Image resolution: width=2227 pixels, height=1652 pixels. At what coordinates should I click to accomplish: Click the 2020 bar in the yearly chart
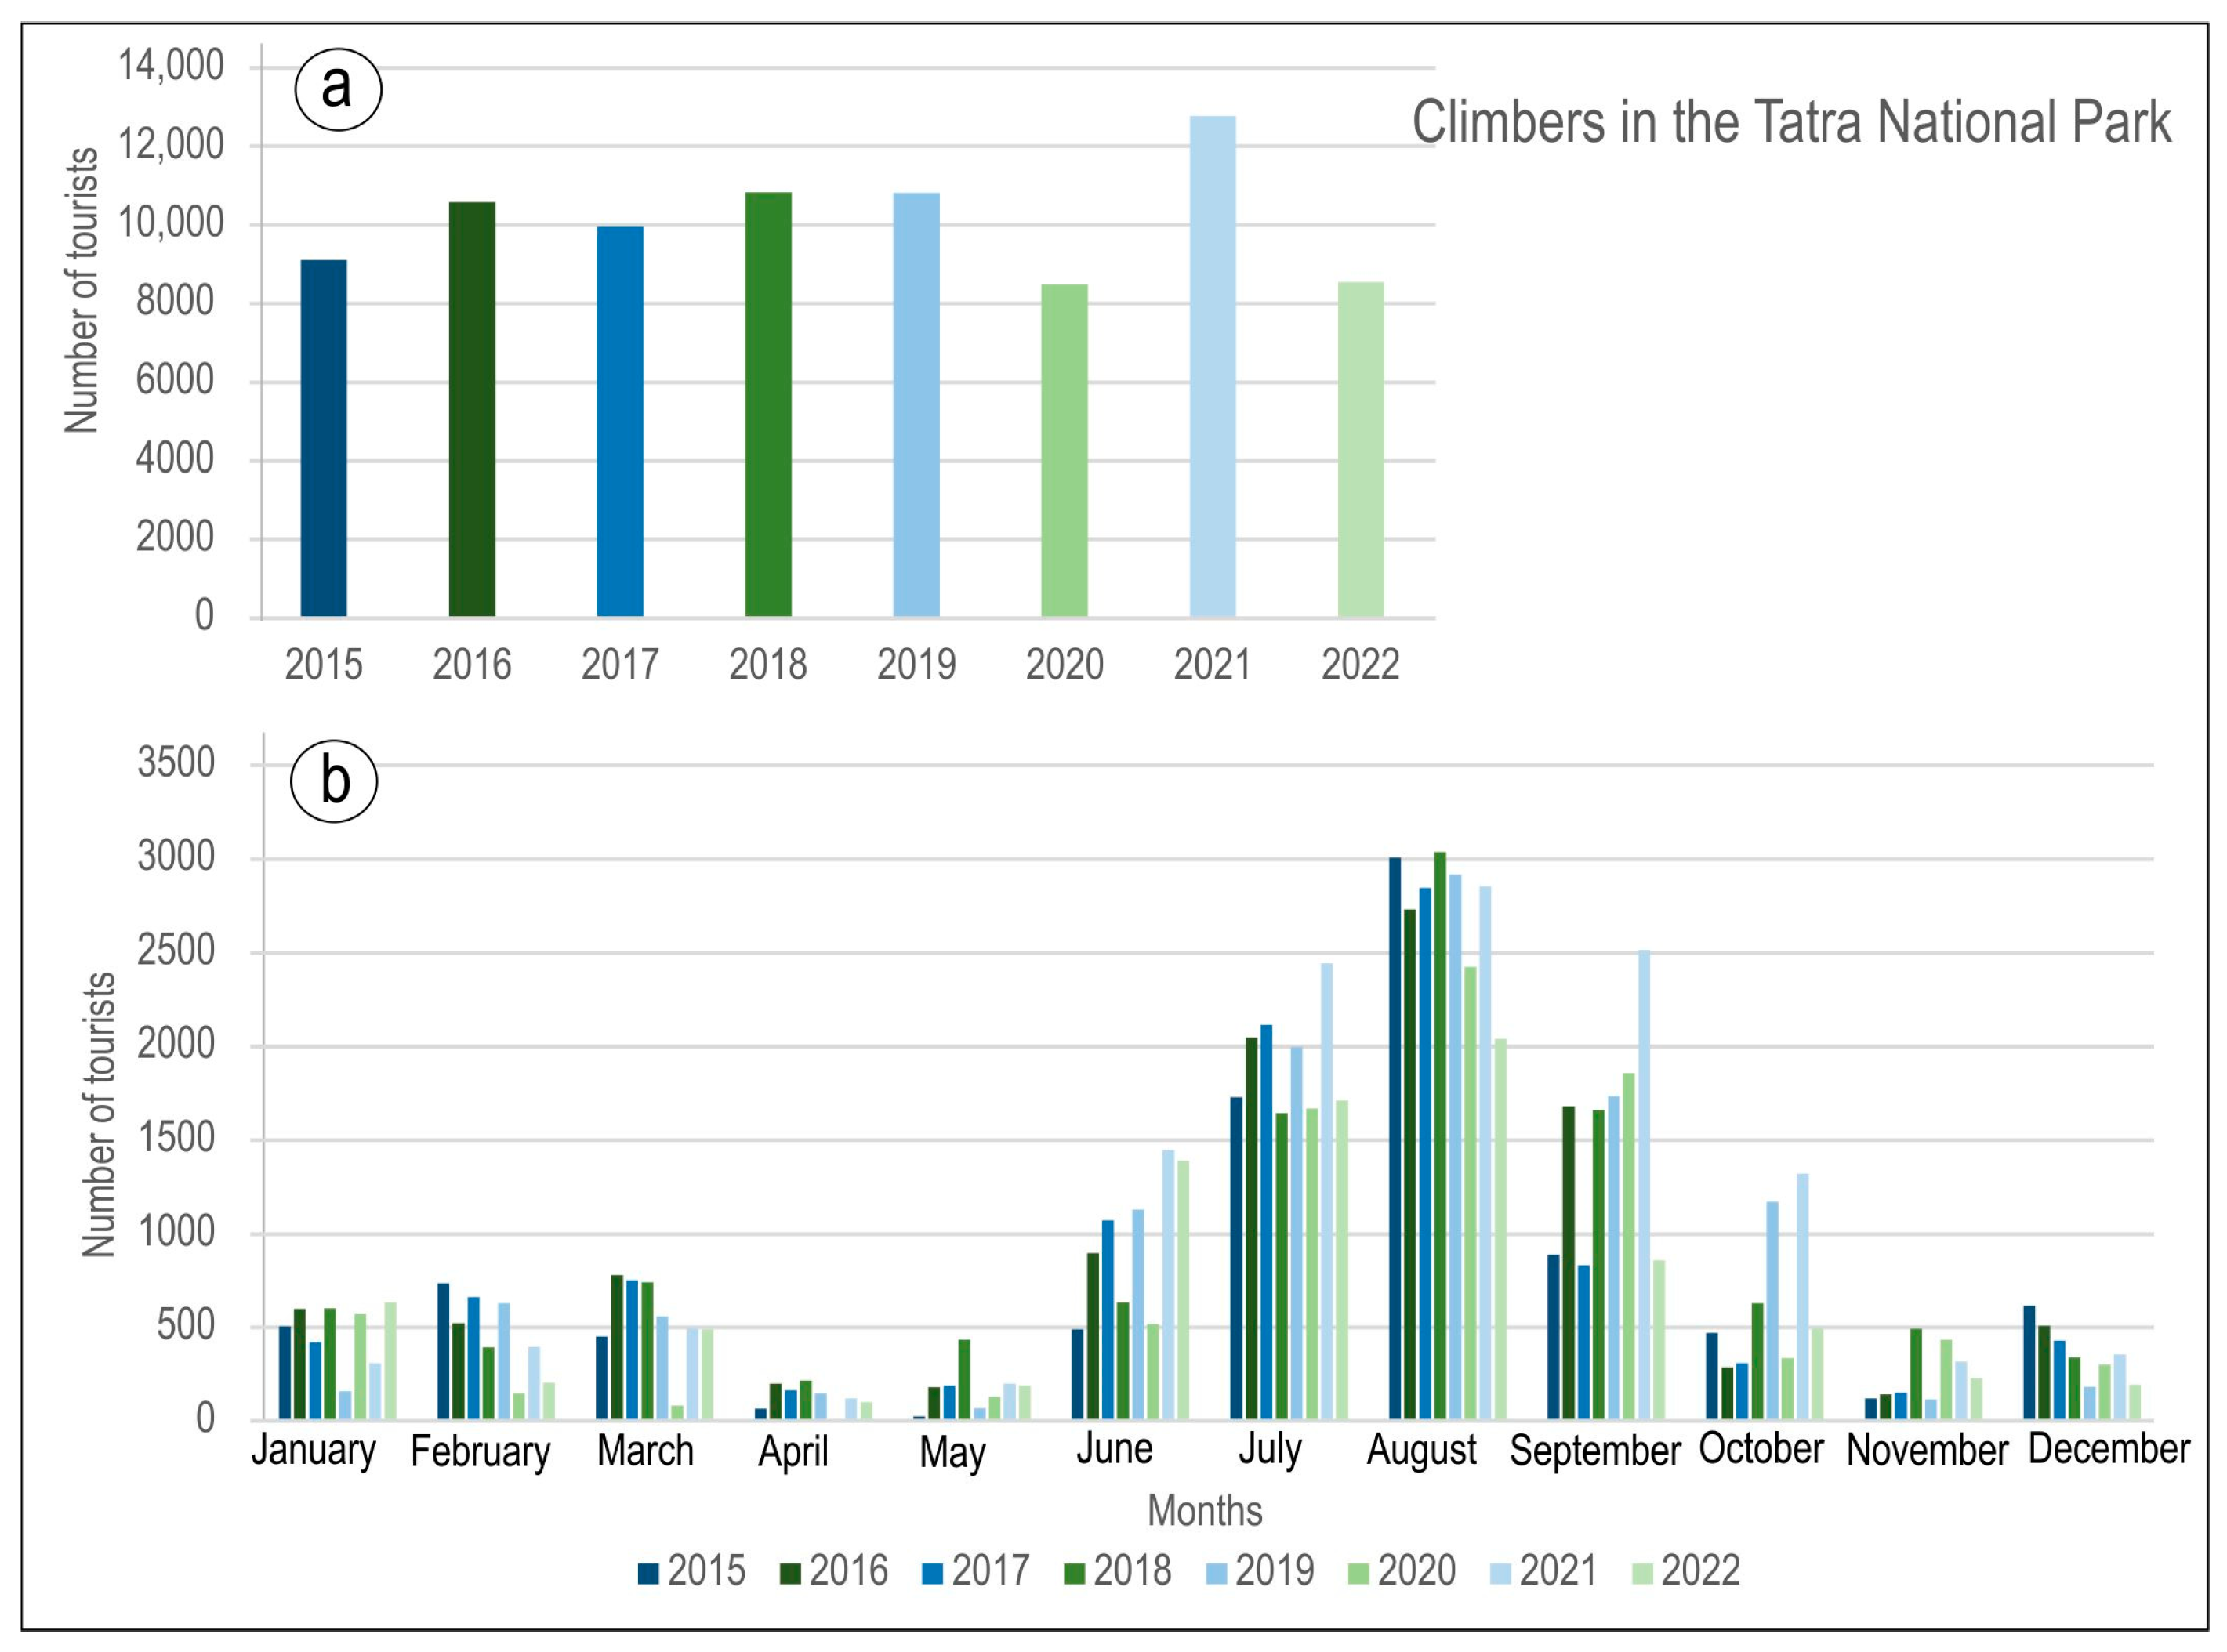click(x=1064, y=450)
